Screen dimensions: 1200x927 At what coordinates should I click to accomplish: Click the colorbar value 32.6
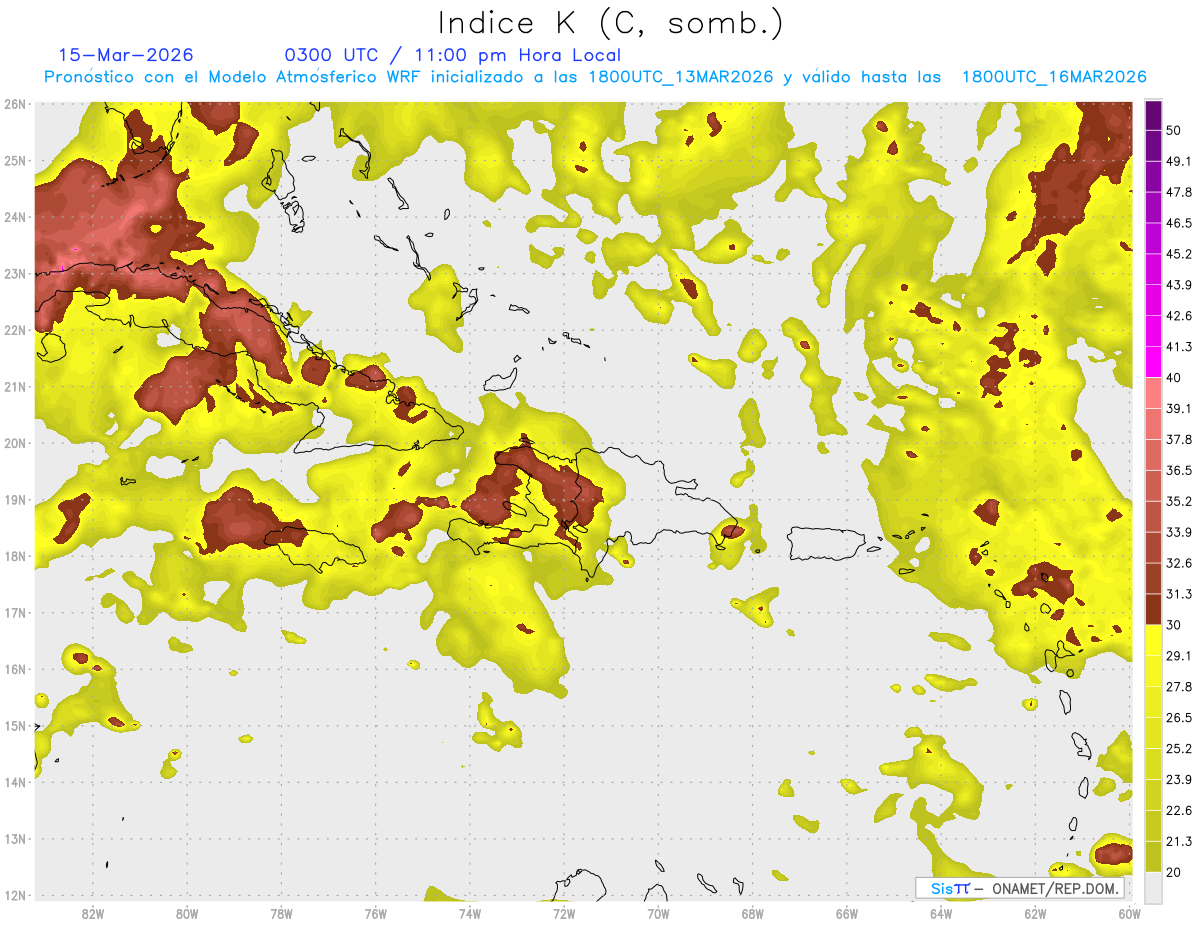click(x=1179, y=563)
